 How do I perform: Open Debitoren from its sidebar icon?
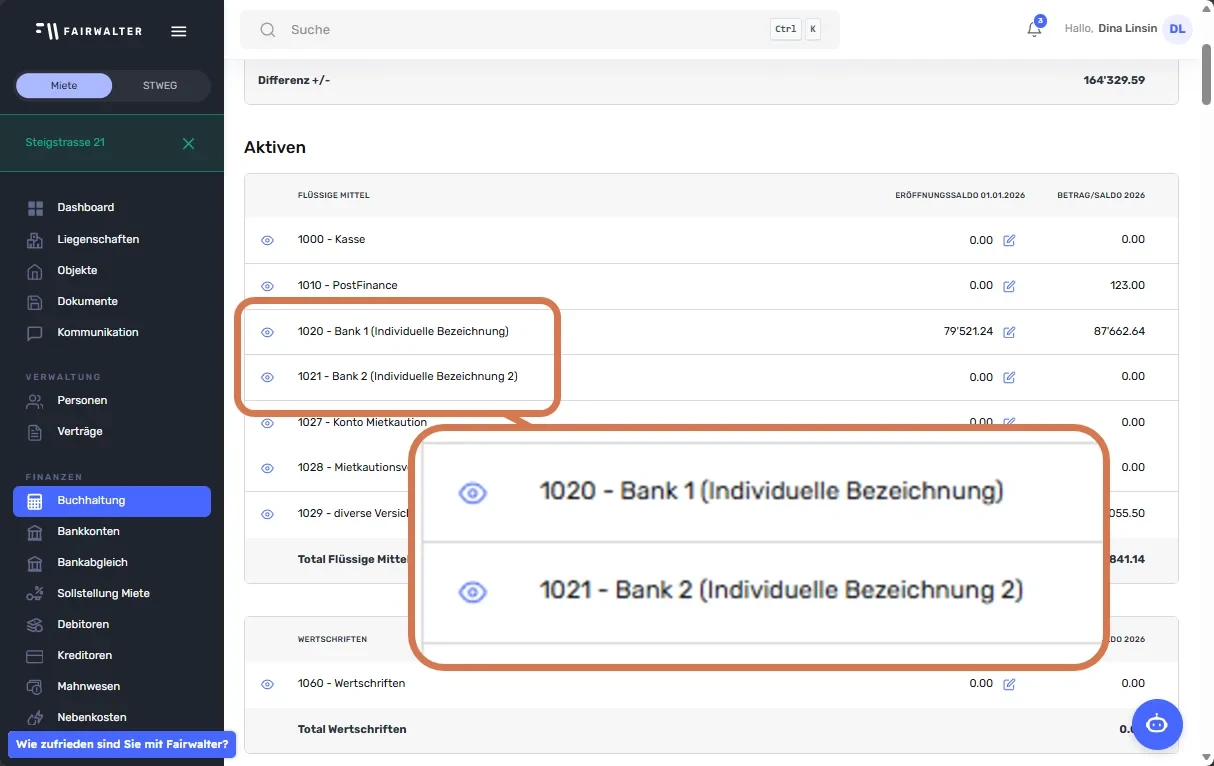(x=35, y=625)
